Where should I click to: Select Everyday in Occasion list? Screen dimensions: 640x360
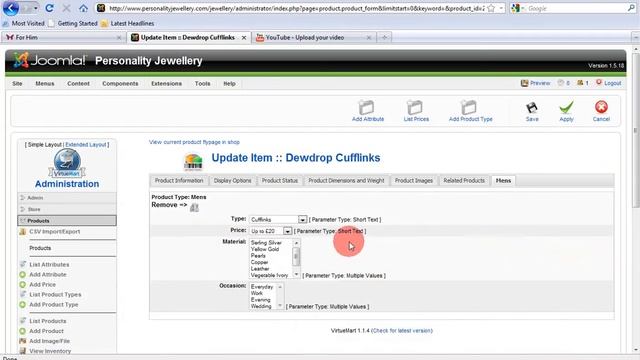pyautogui.click(x=262, y=287)
